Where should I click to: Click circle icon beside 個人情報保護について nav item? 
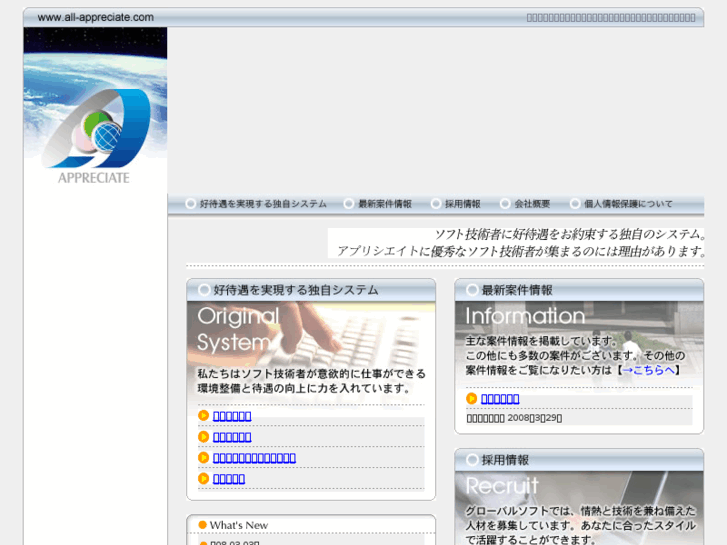click(574, 204)
